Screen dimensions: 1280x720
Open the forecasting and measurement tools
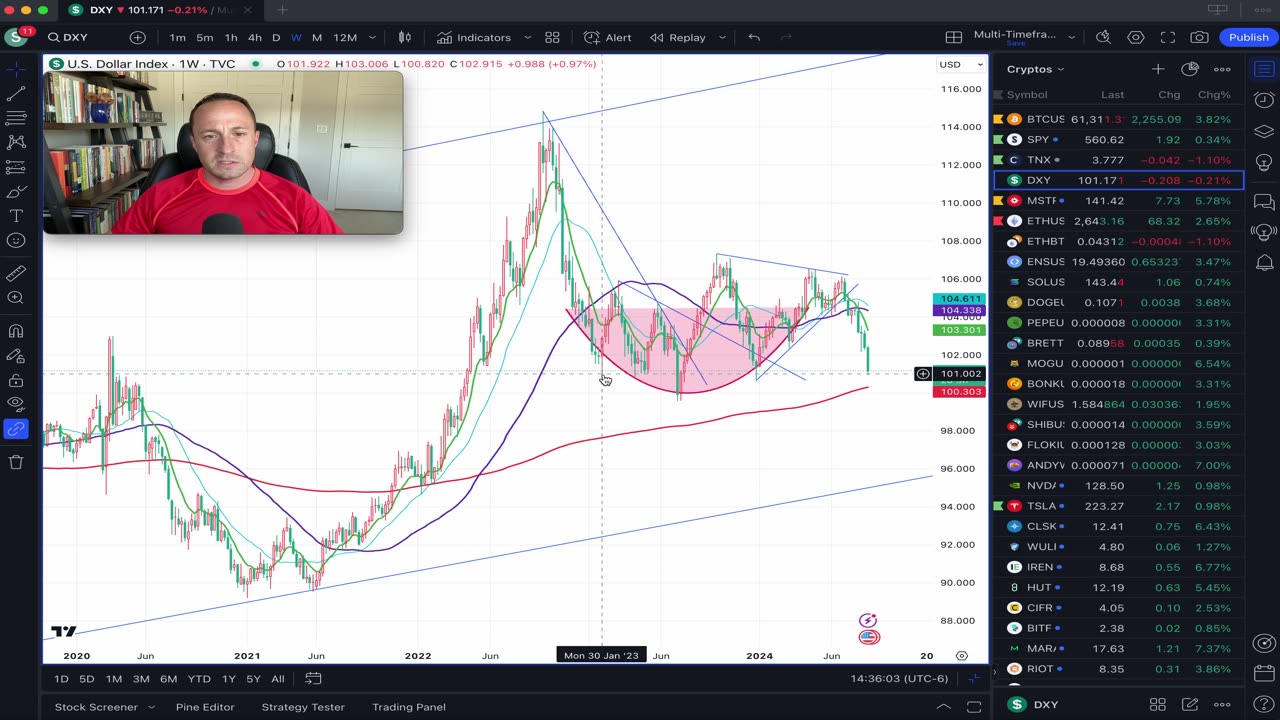coord(16,168)
